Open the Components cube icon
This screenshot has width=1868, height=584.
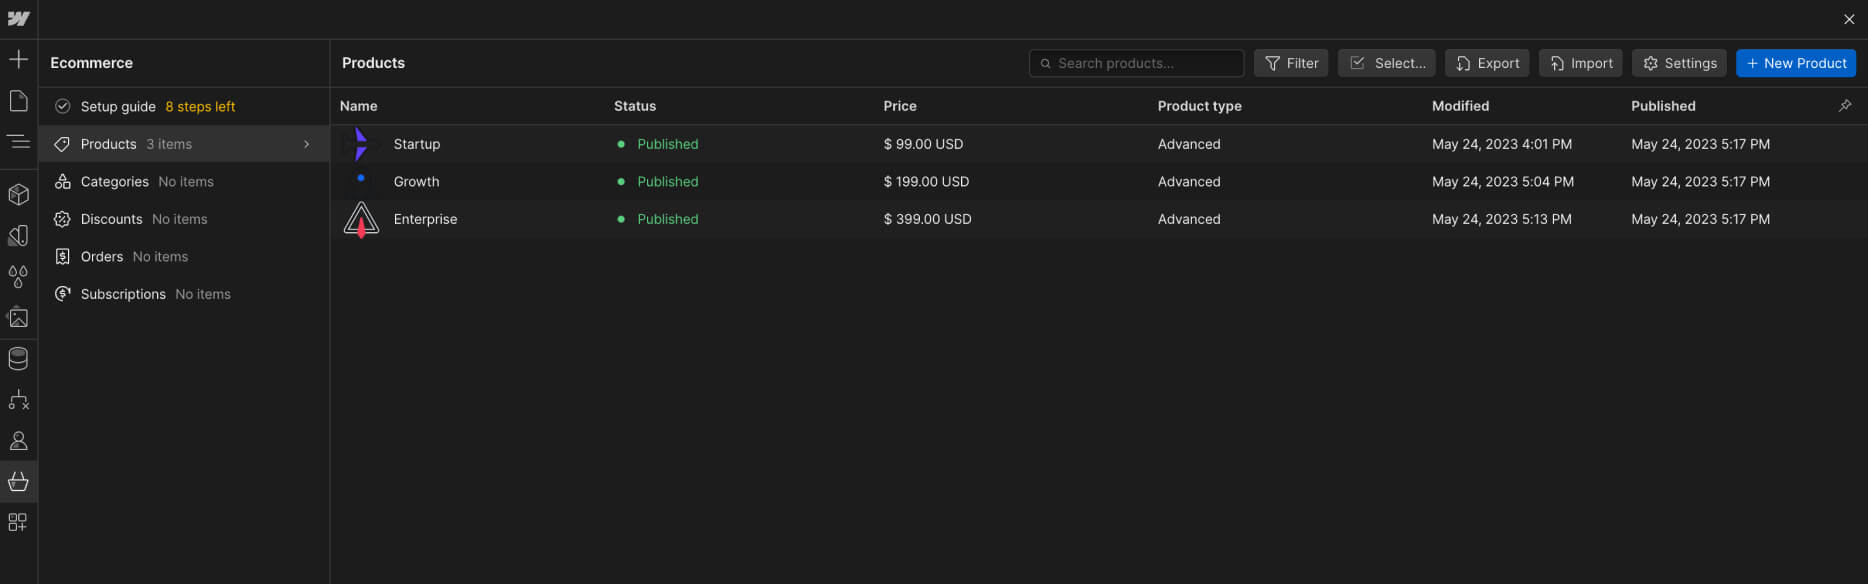point(18,194)
